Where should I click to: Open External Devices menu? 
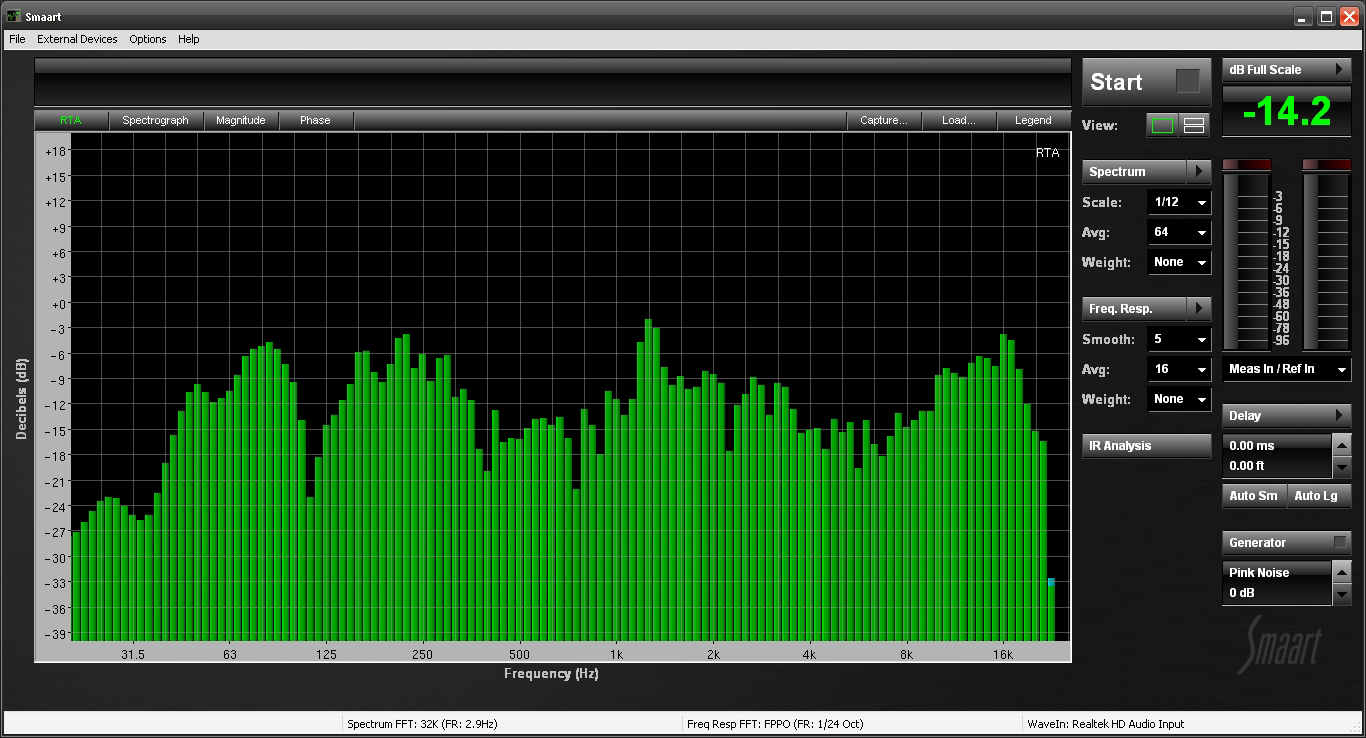click(x=77, y=39)
